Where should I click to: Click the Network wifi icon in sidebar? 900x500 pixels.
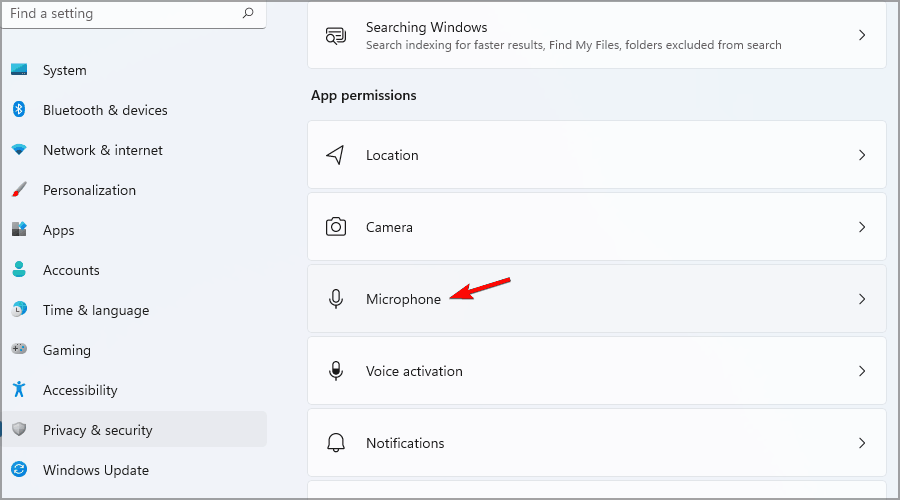click(x=19, y=150)
